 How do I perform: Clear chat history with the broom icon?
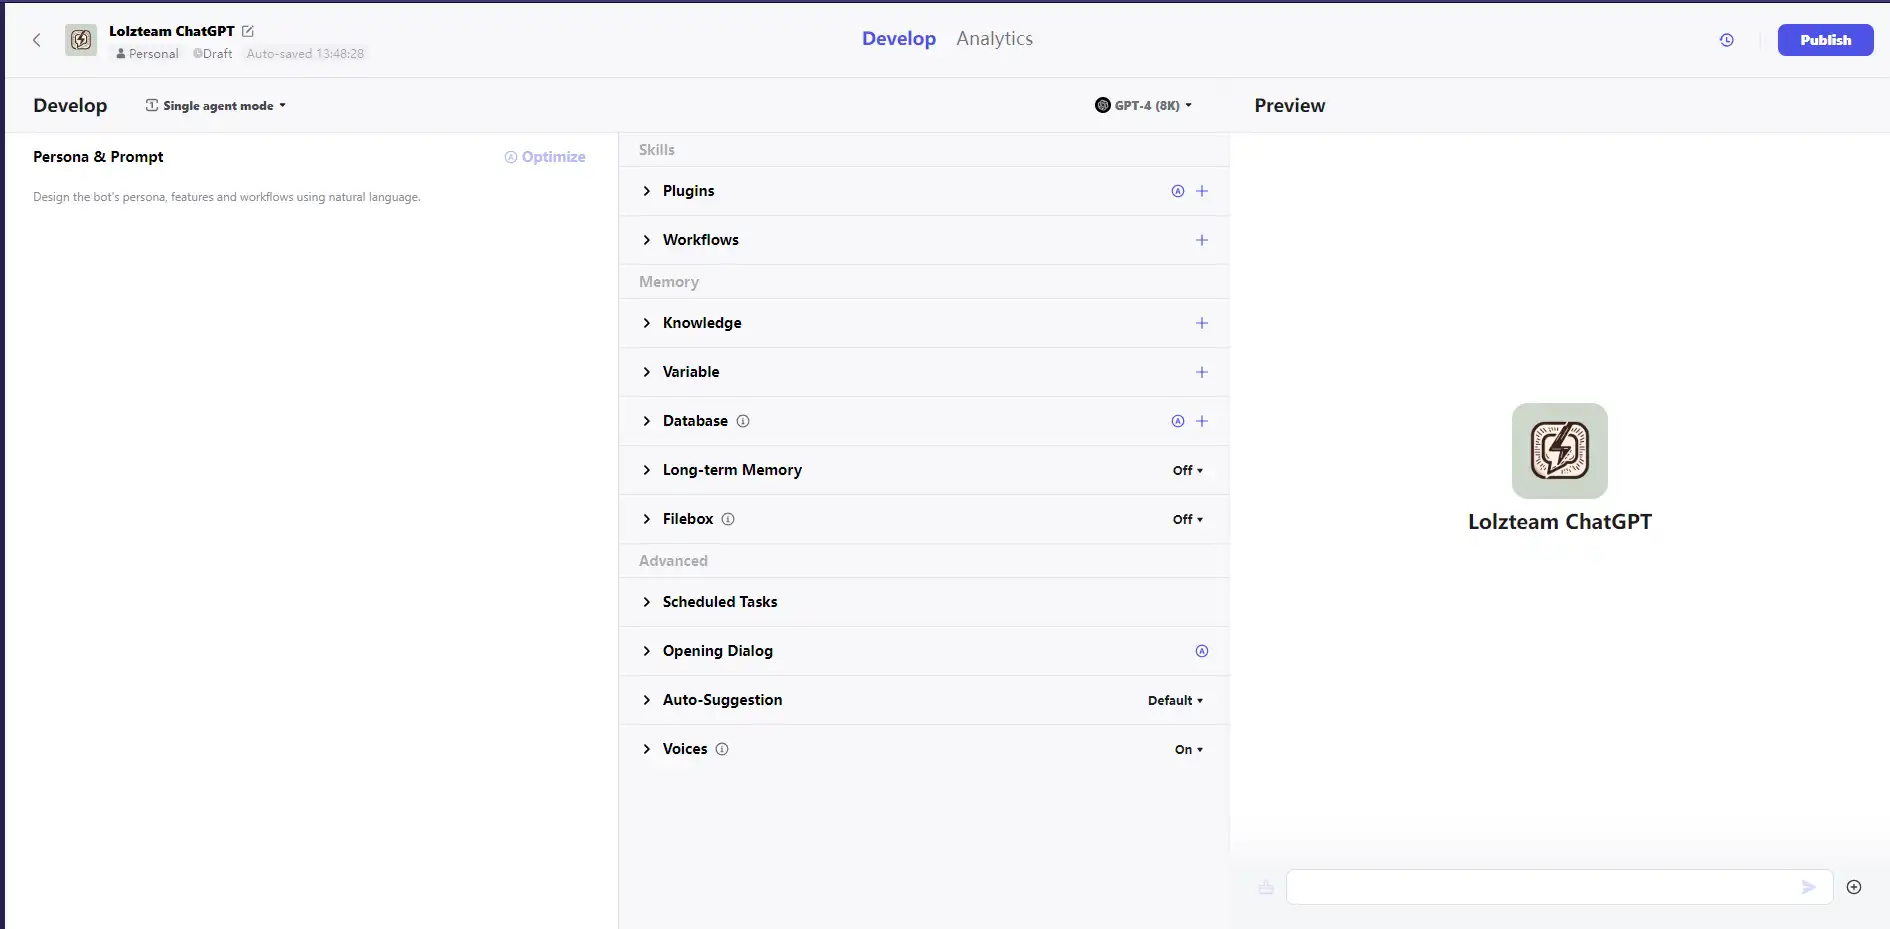(x=1266, y=887)
